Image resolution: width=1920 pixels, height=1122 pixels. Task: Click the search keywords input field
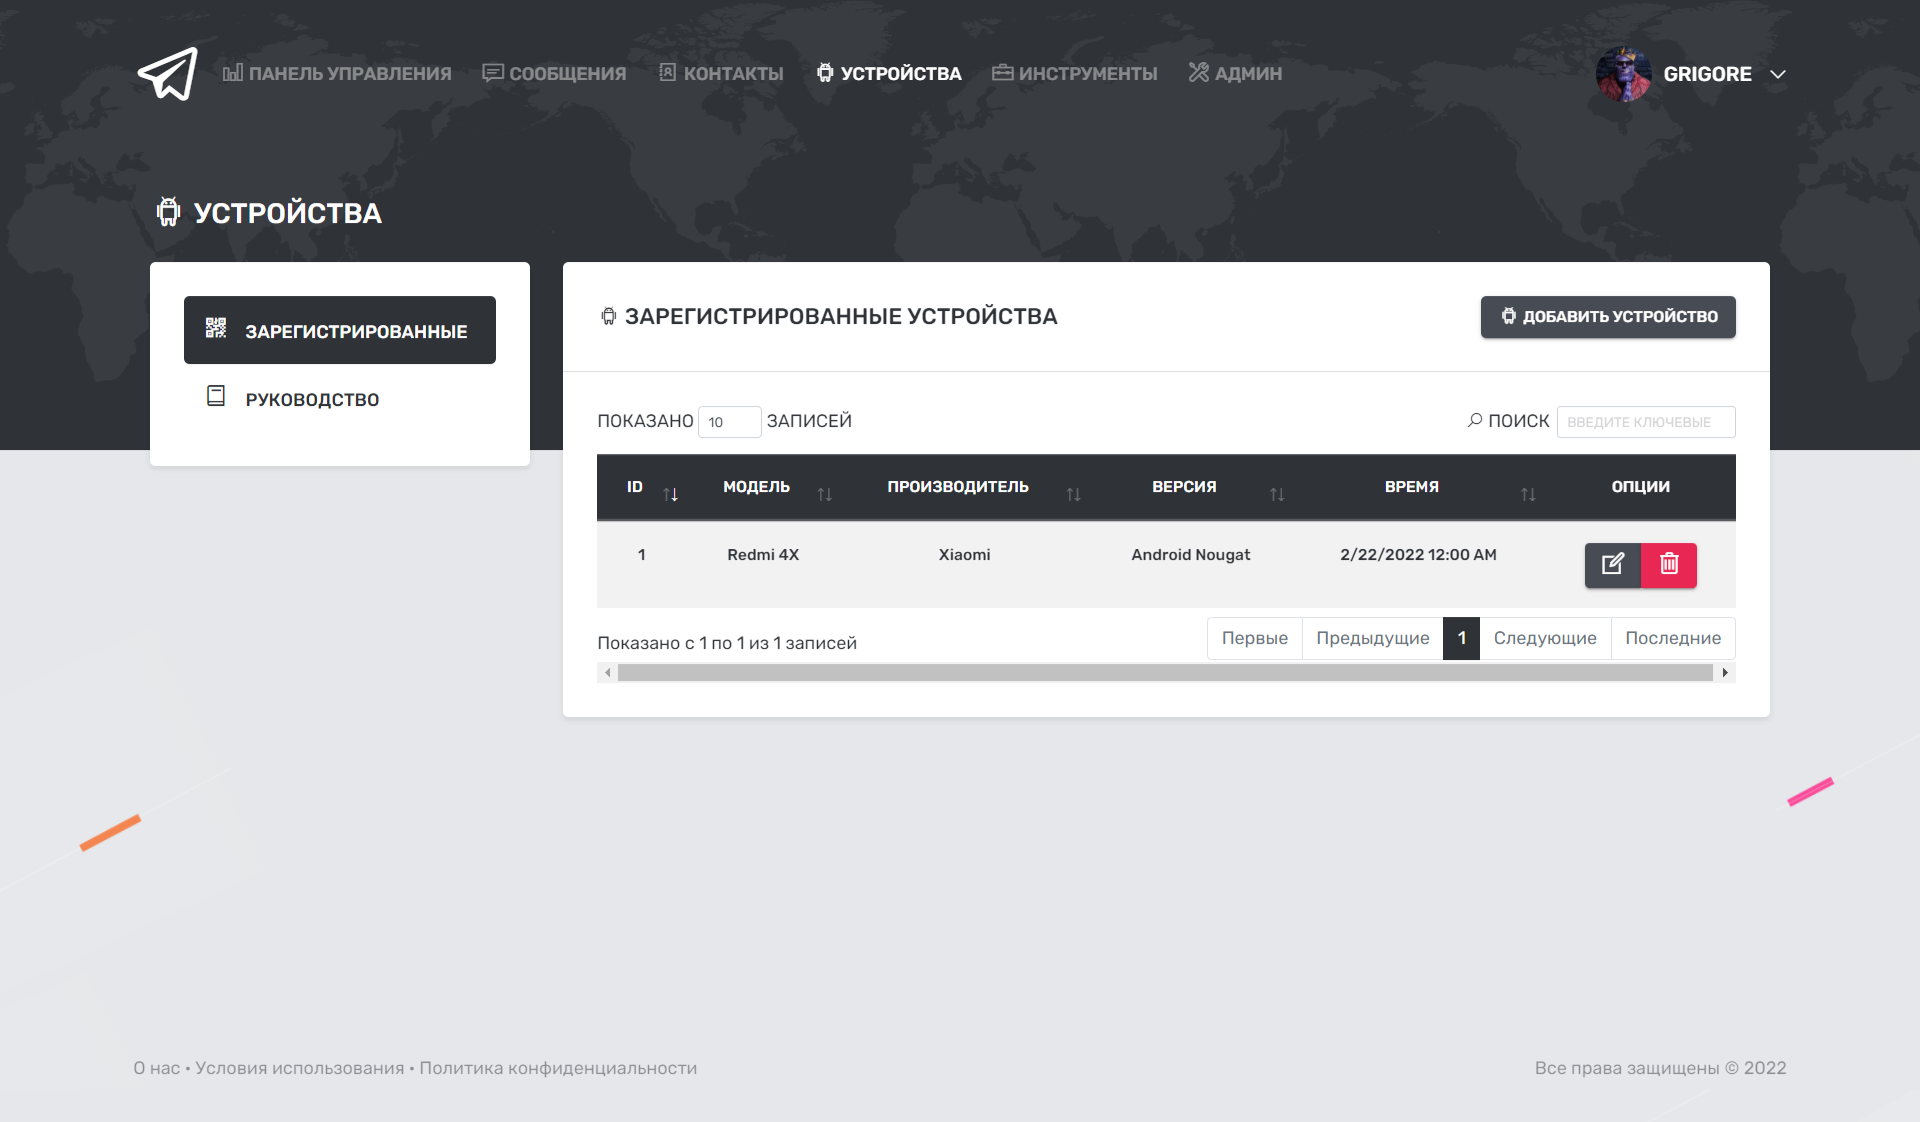coord(1645,422)
